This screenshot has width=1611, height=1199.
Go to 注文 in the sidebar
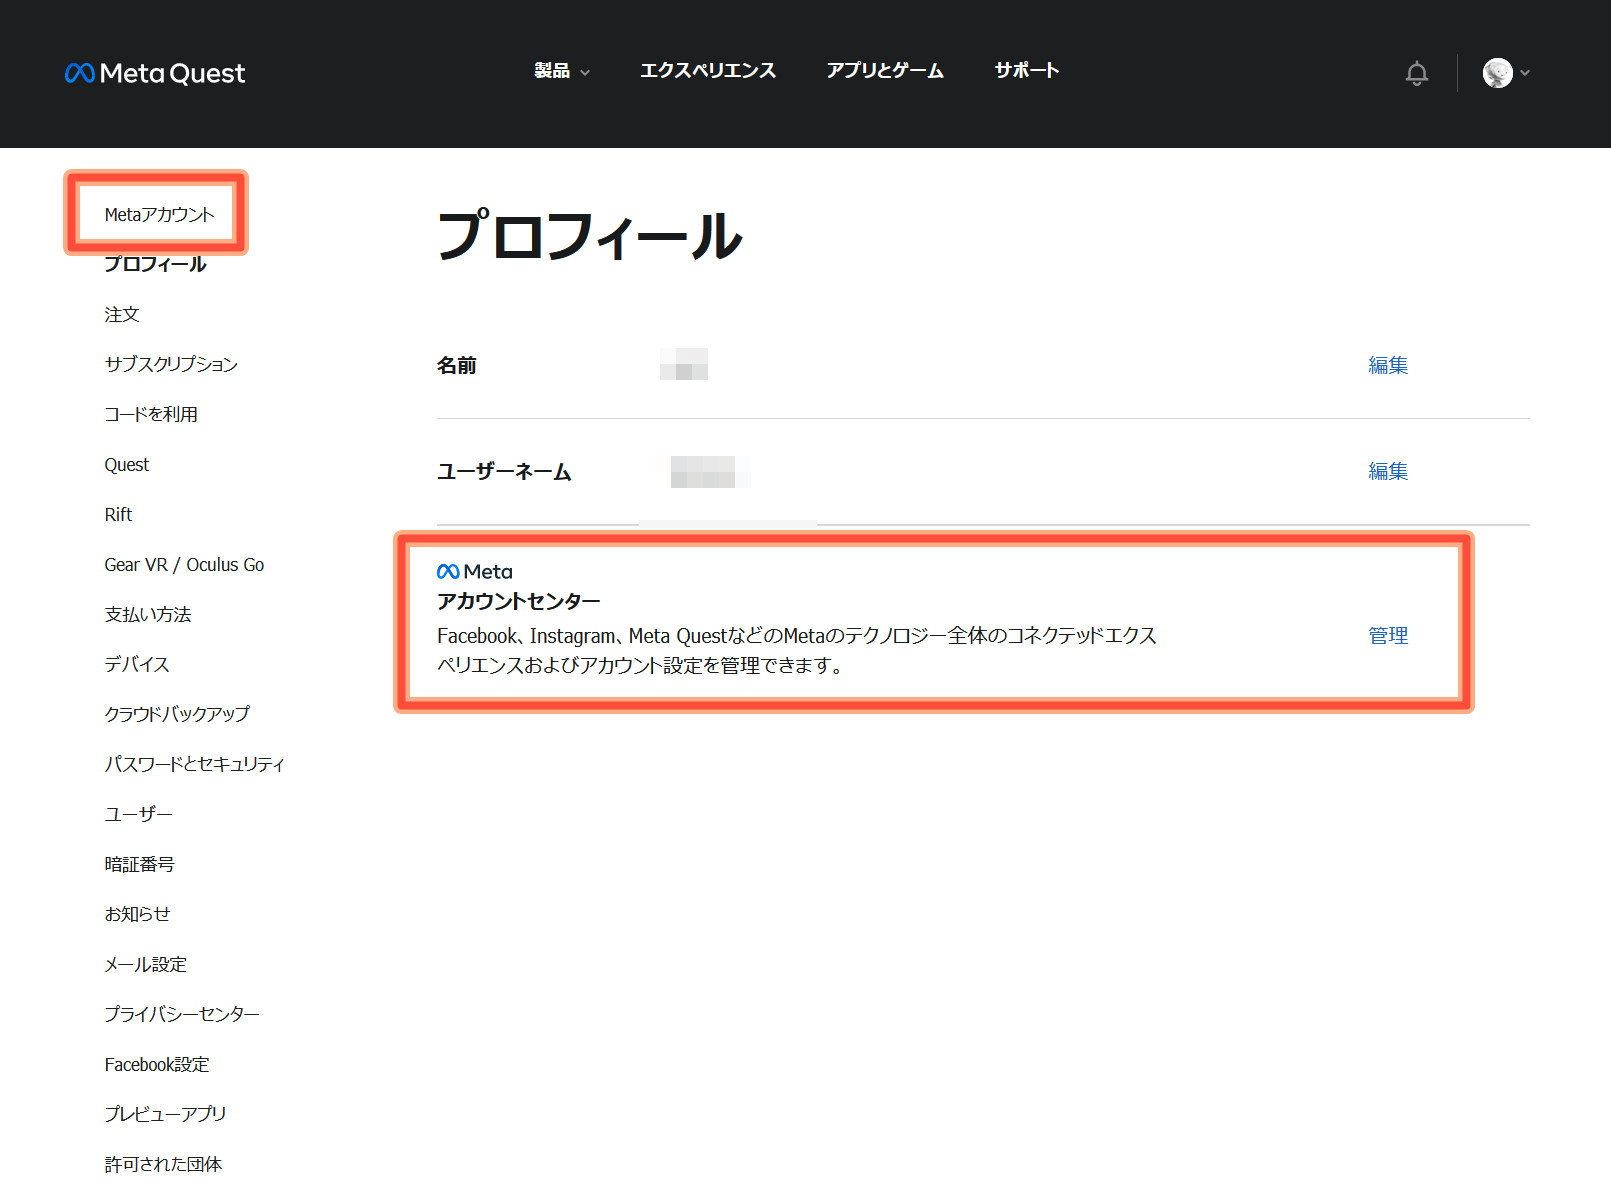[x=122, y=314]
